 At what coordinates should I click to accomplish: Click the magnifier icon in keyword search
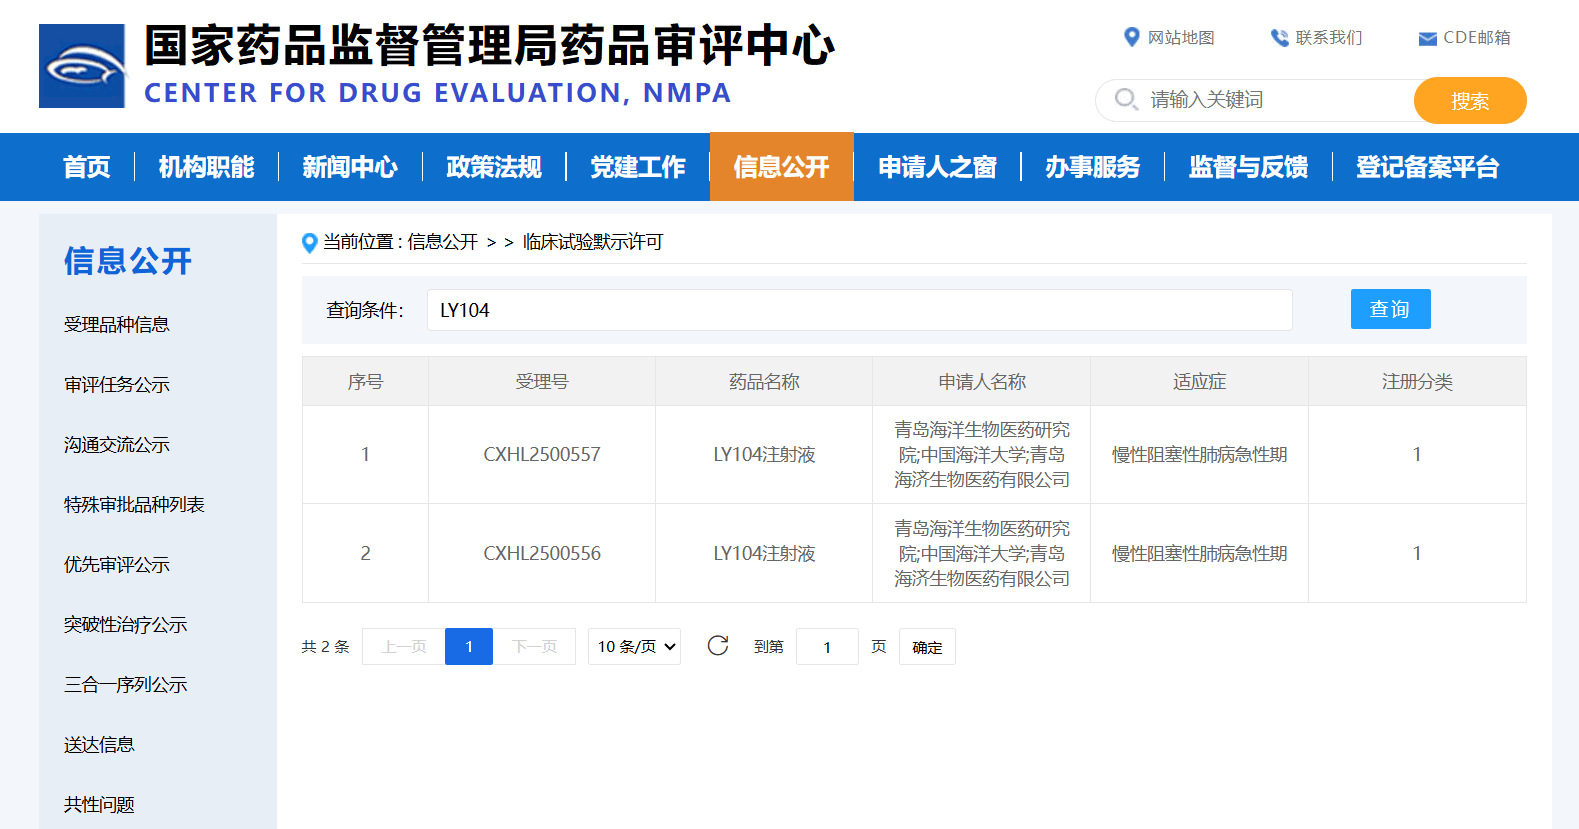coord(1126,99)
